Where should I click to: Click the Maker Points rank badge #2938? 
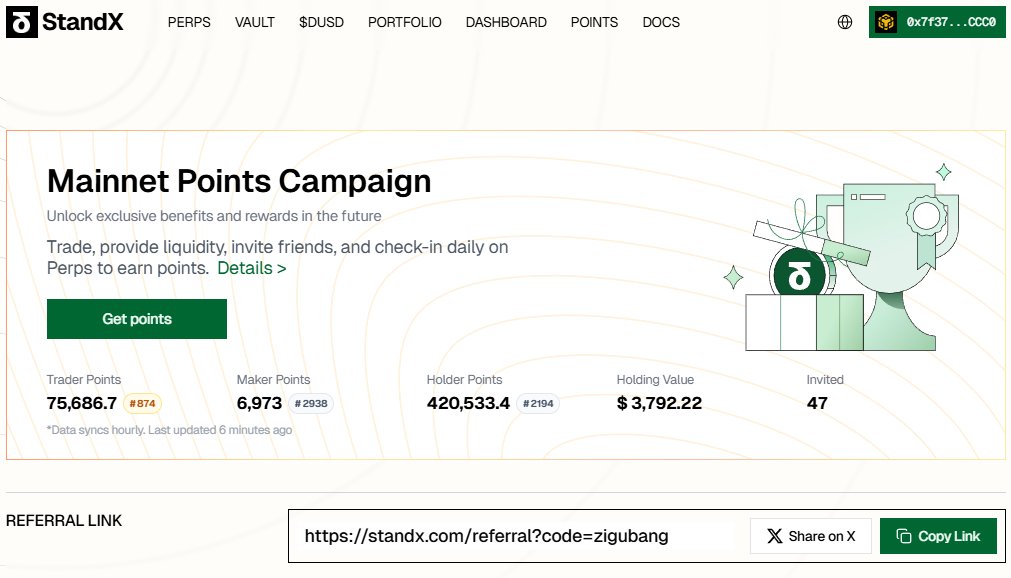[311, 403]
